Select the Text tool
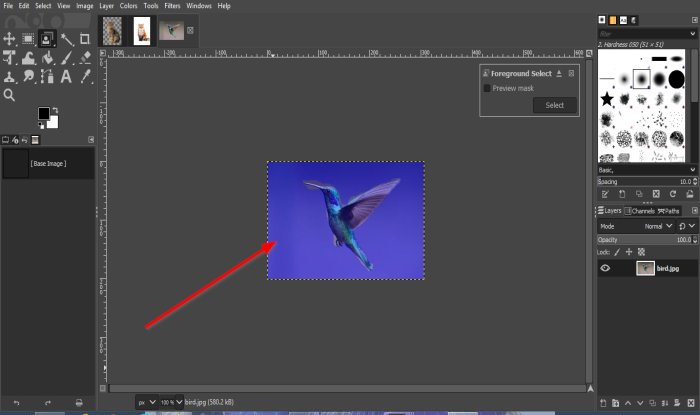 (66, 77)
